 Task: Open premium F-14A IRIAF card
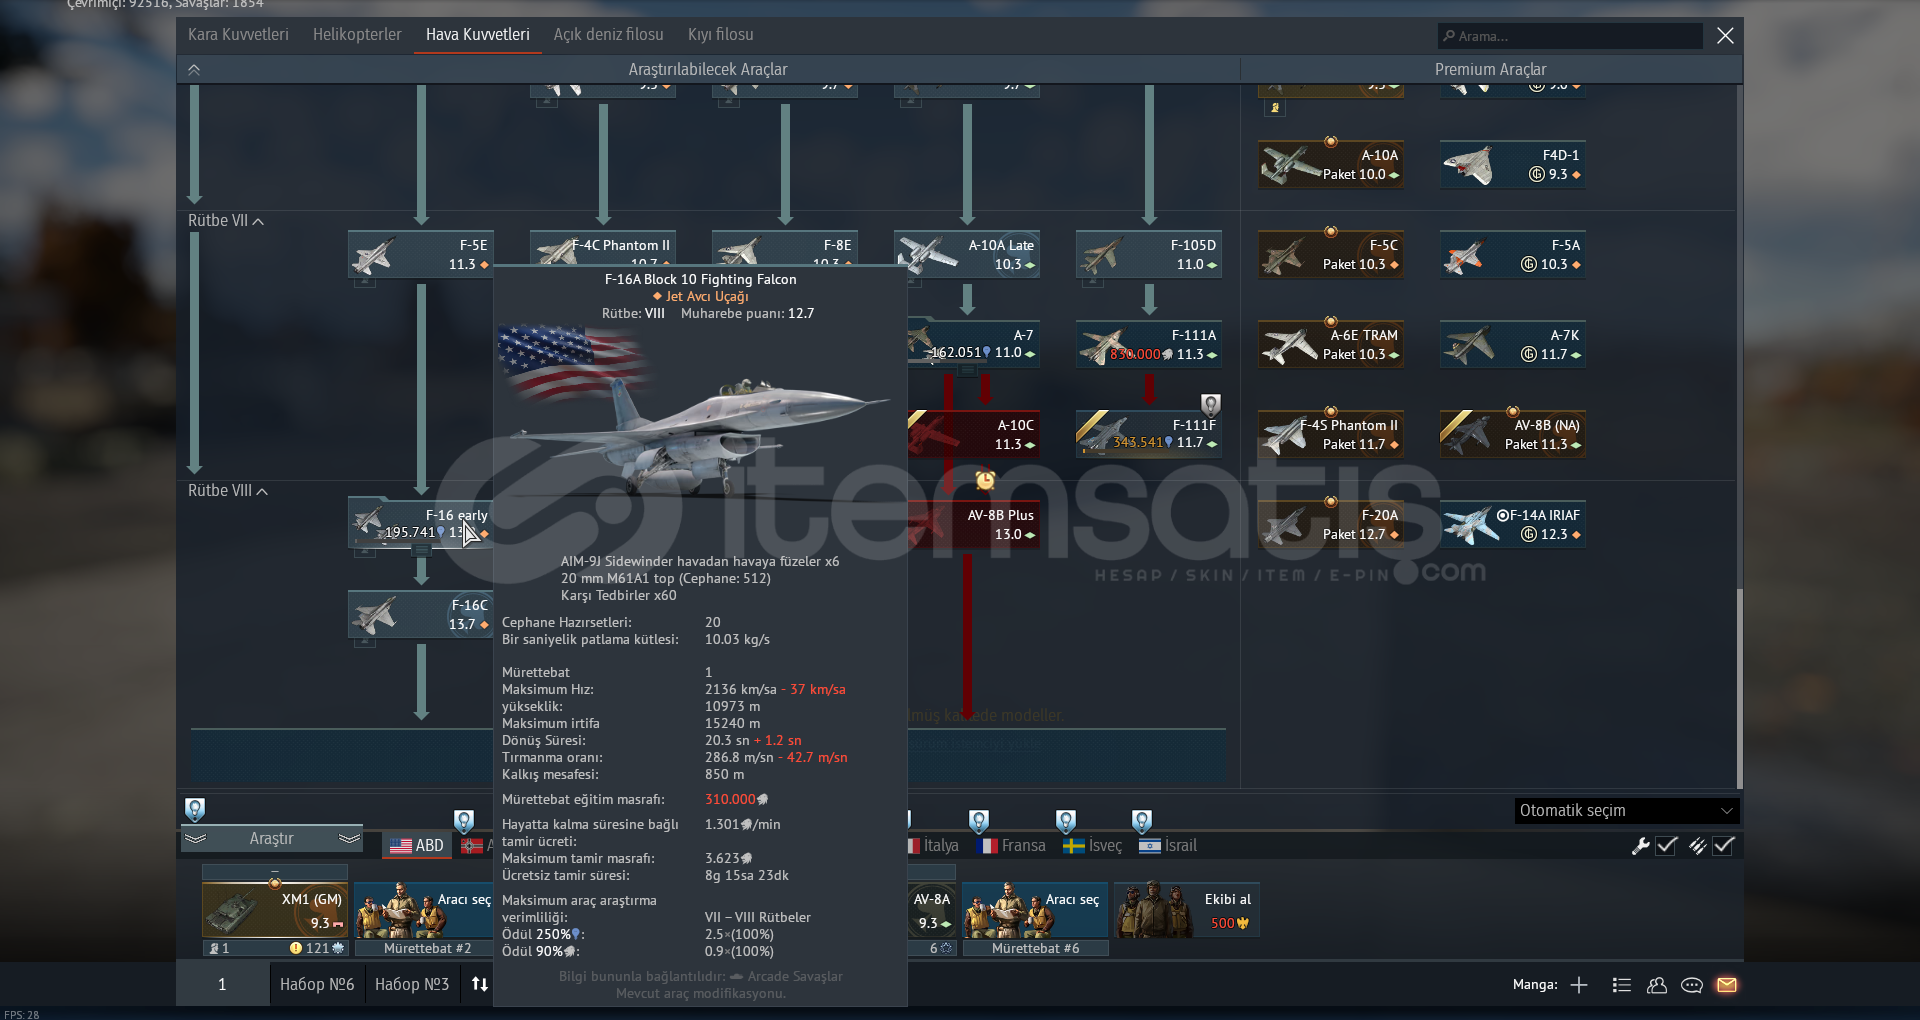point(1513,524)
